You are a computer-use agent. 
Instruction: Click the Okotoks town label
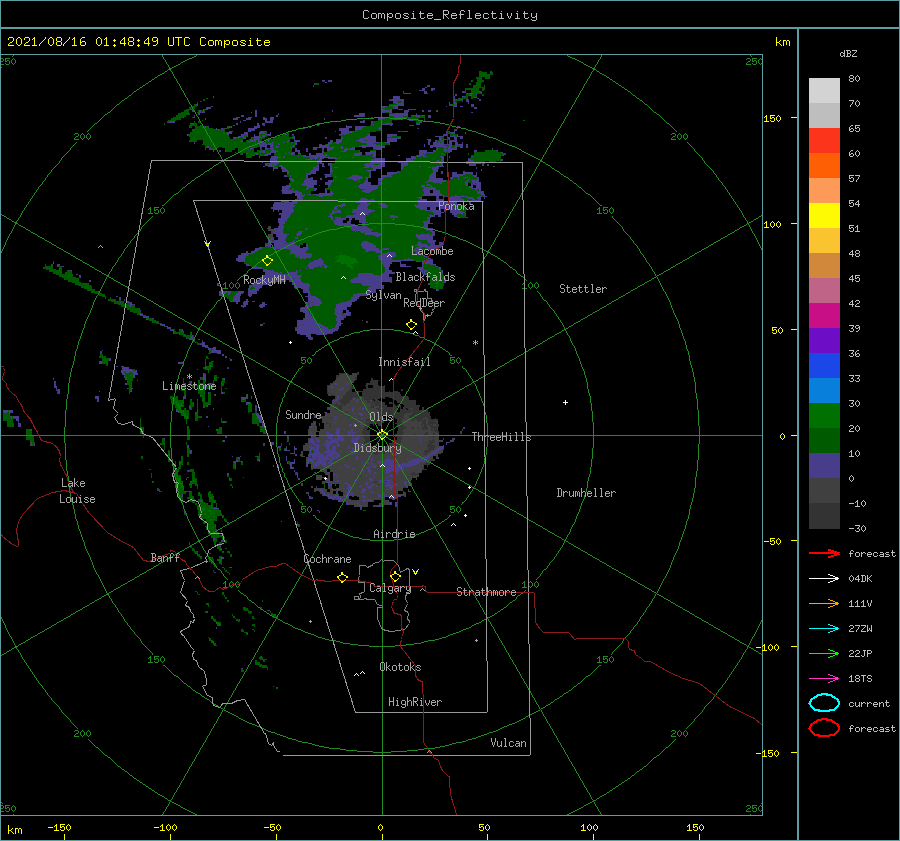pyautogui.click(x=400, y=667)
